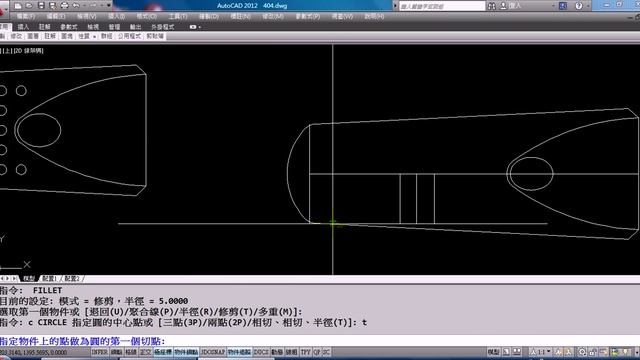640x360 pixels.
Task: Open the 工具(T) menu
Action: 178,16
